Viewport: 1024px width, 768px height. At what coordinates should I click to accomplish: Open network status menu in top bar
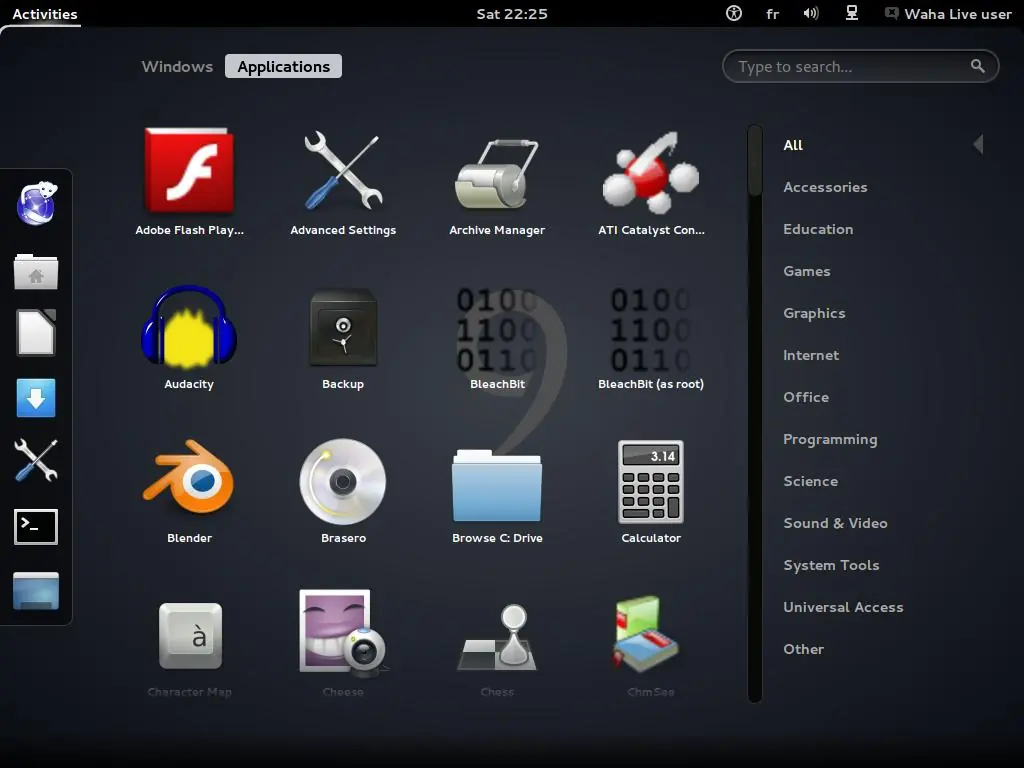tap(852, 13)
